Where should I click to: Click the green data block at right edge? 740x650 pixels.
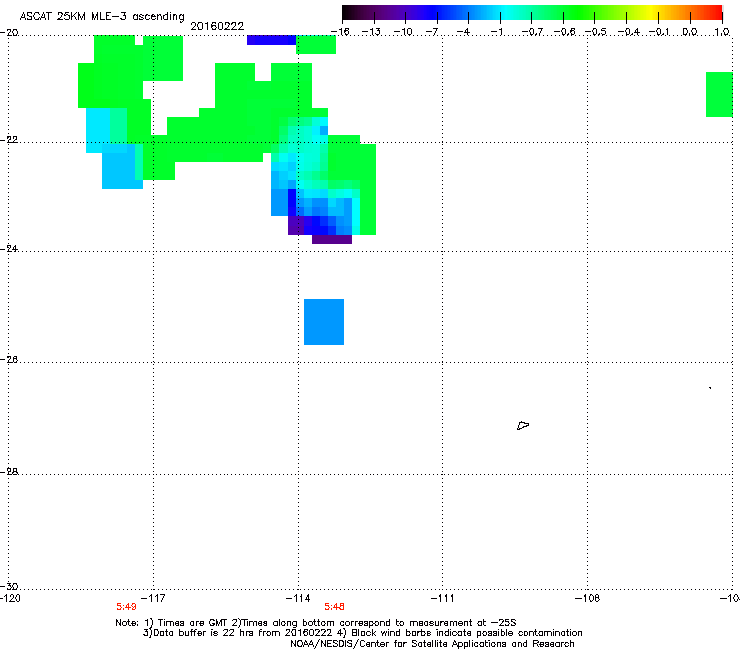(719, 94)
